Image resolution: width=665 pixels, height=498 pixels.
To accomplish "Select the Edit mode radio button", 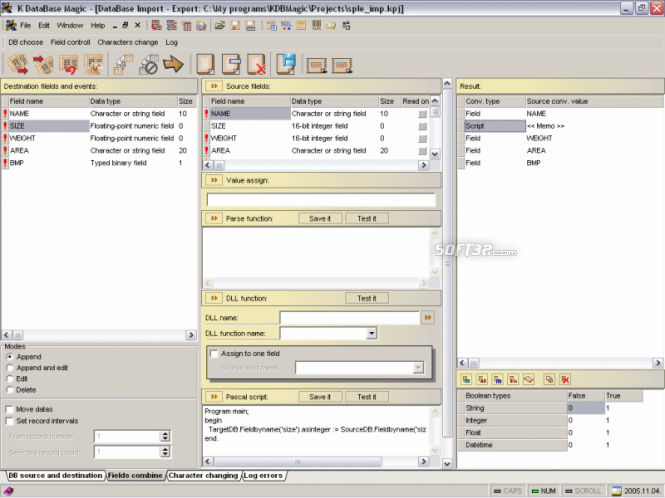I will point(10,379).
